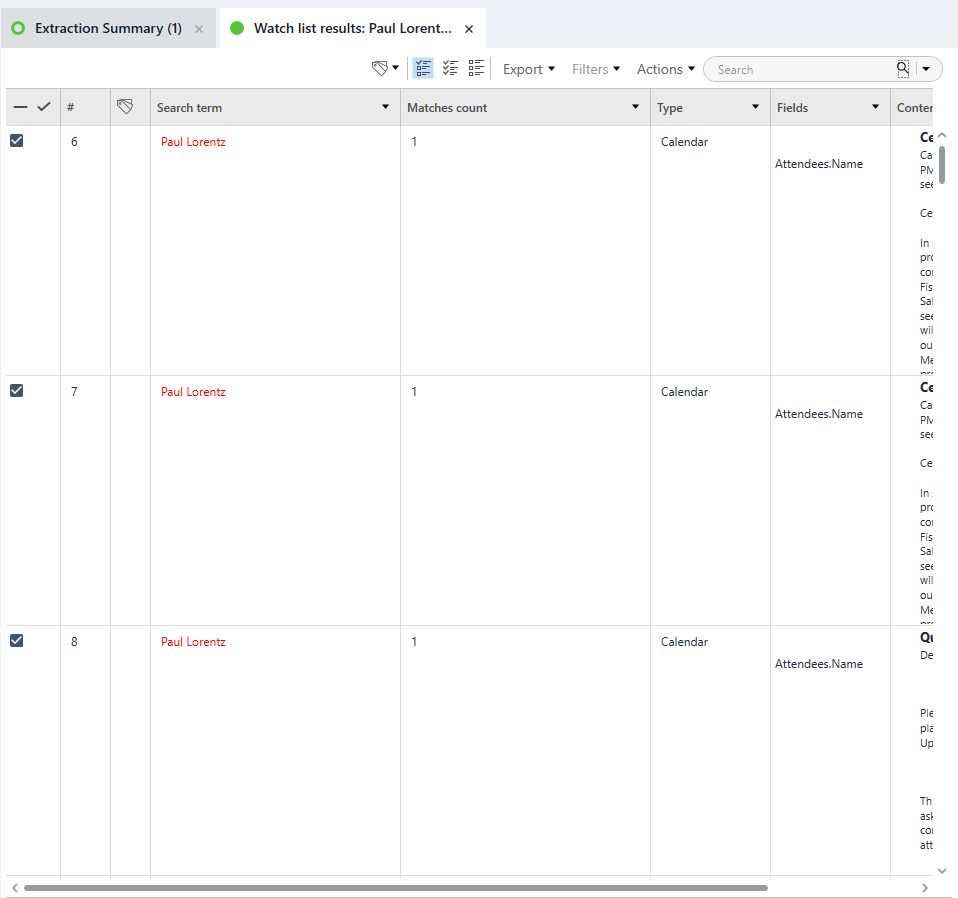Switch to the Extraction Summary (1) tab
The height and width of the screenshot is (898, 958).
pos(108,29)
